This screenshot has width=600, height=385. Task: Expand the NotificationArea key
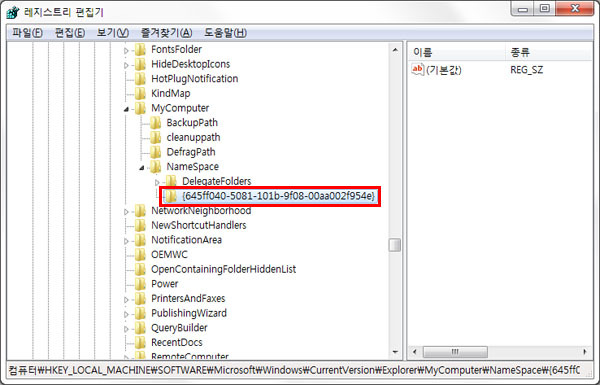[x=126, y=241]
